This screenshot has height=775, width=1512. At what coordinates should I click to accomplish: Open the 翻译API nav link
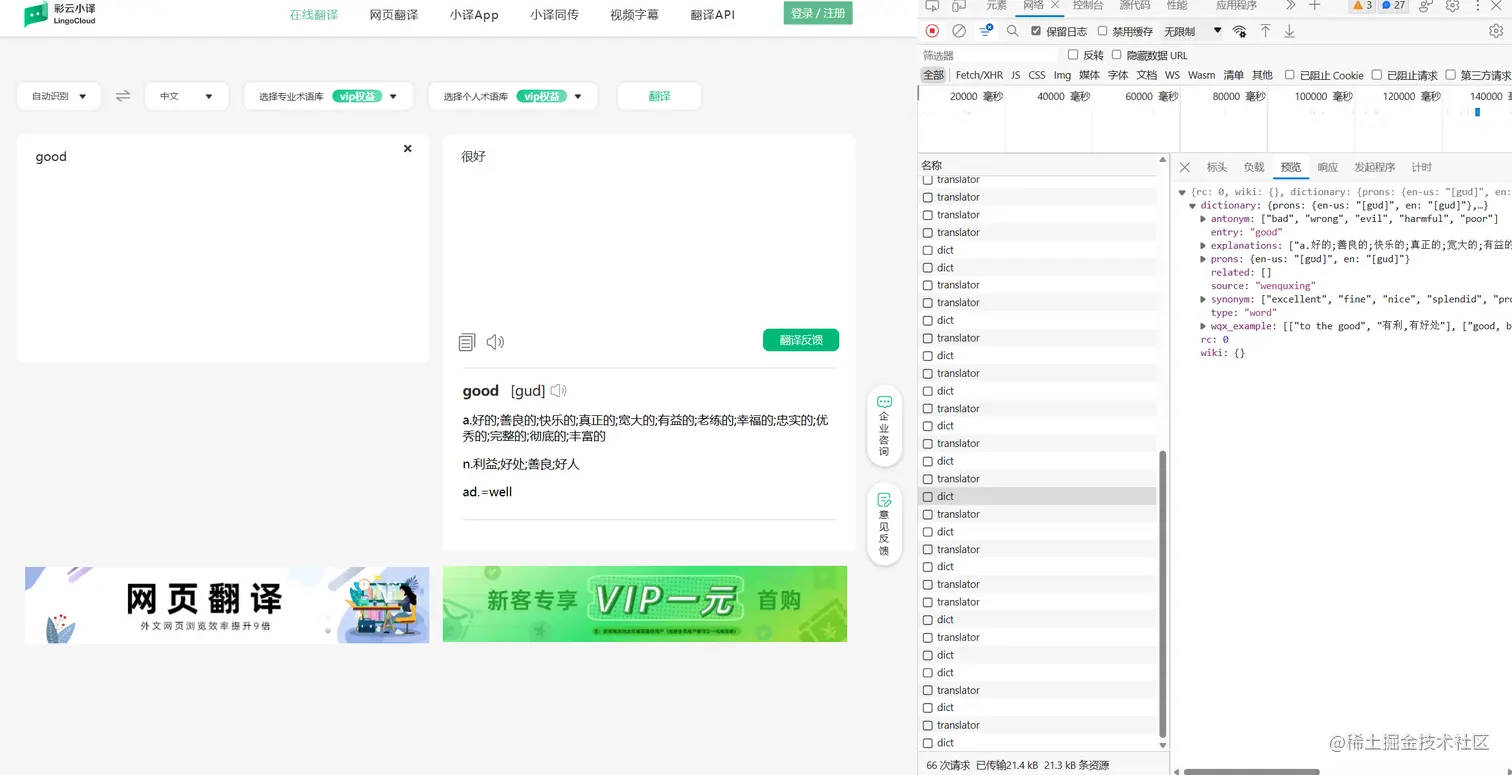(713, 15)
